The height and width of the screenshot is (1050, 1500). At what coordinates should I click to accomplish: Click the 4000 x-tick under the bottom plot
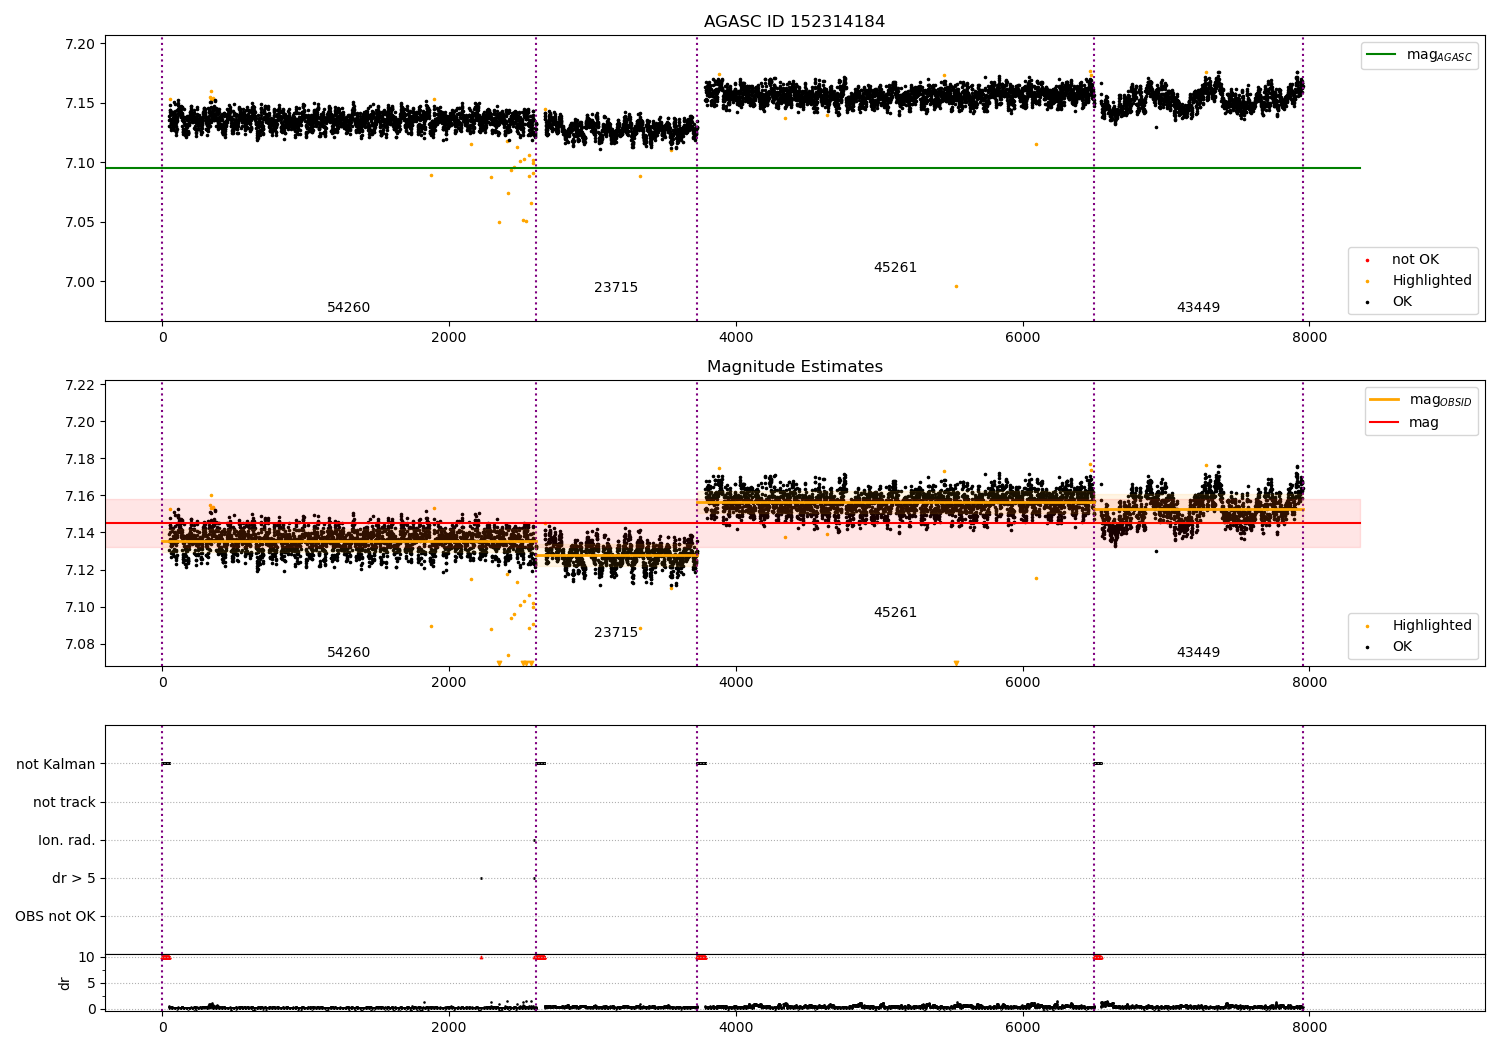[736, 1028]
